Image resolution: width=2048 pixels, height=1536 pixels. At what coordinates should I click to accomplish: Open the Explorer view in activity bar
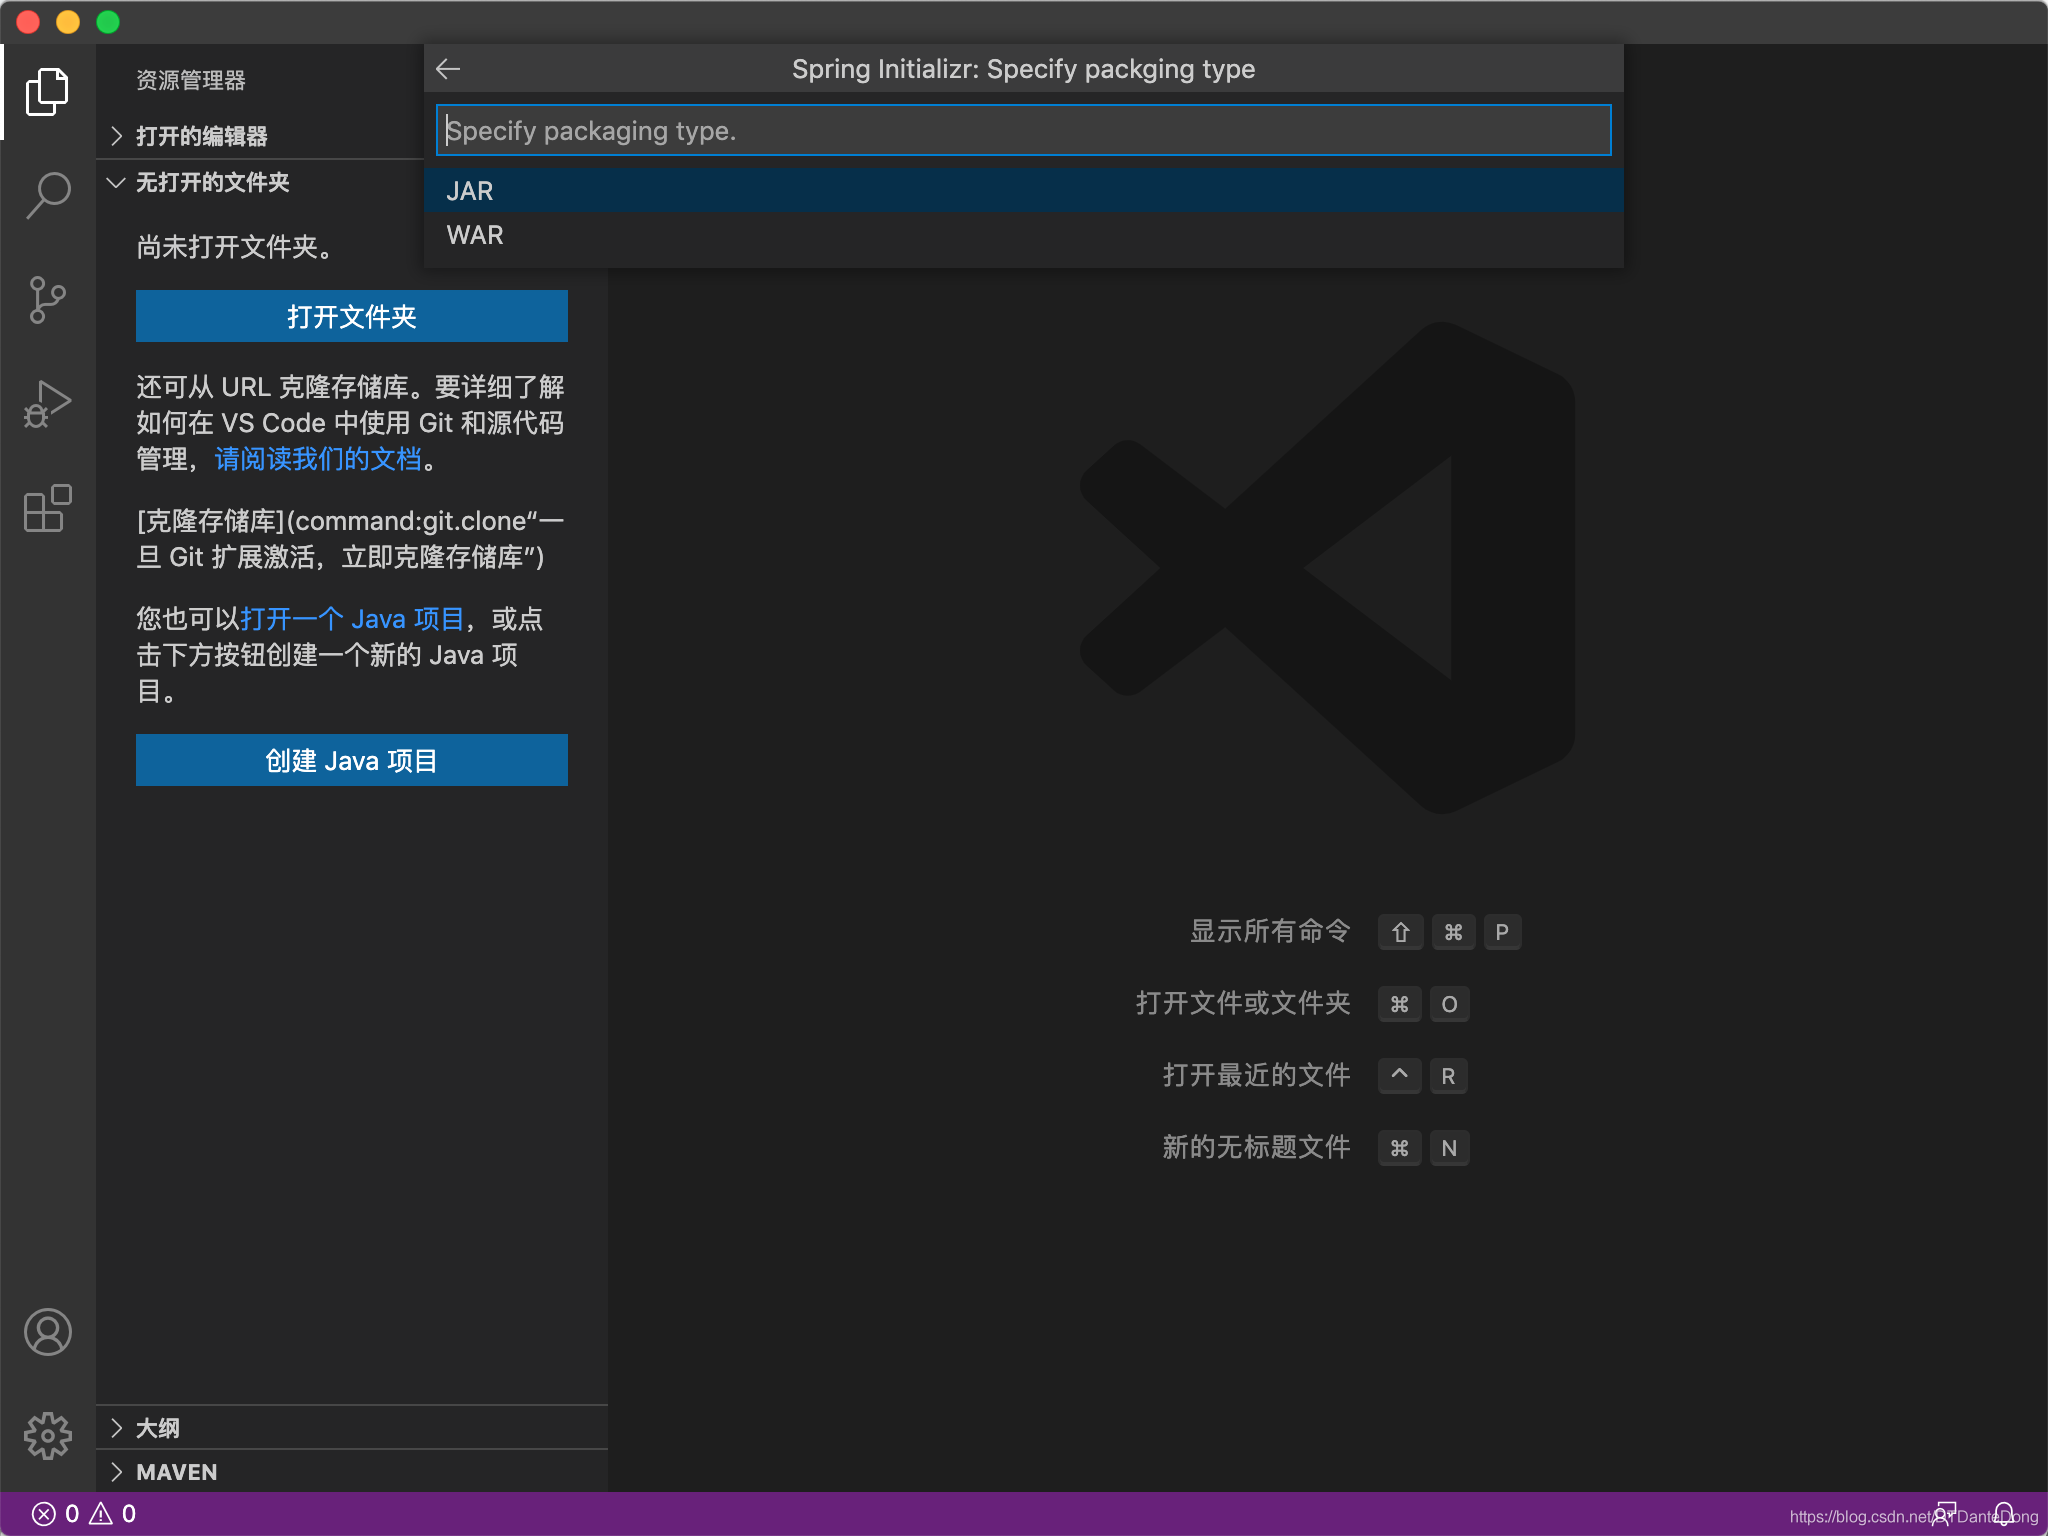coord(47,92)
